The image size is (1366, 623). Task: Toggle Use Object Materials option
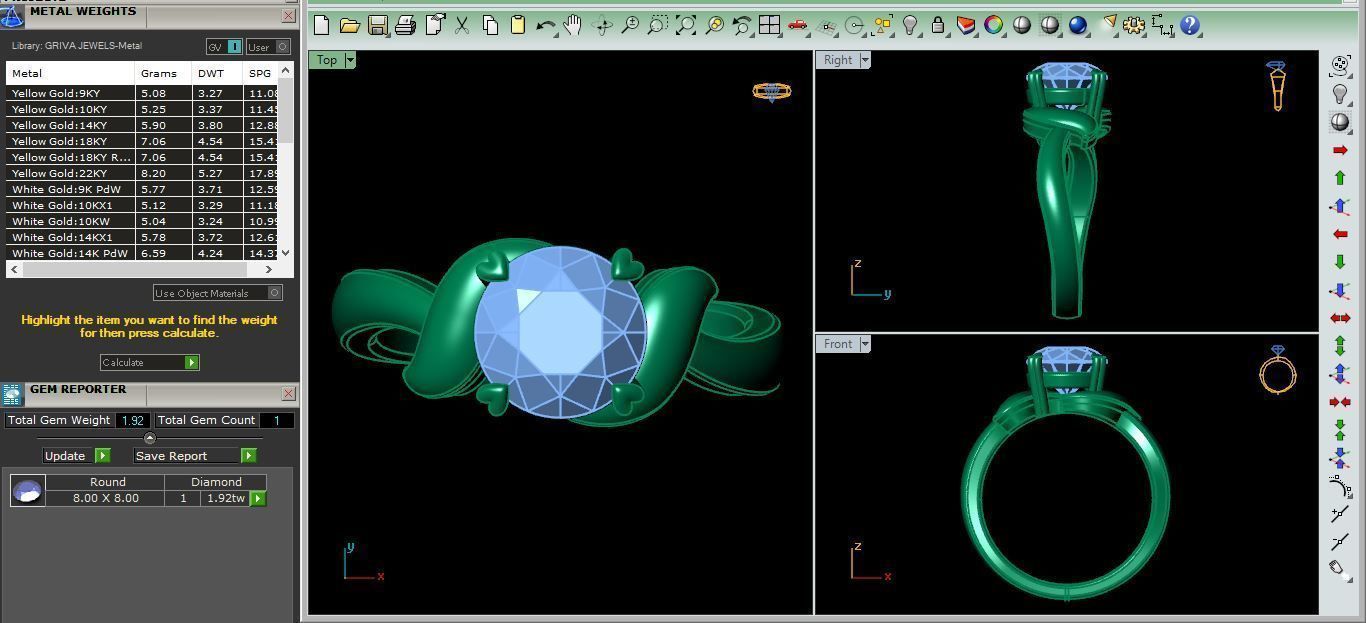218,293
